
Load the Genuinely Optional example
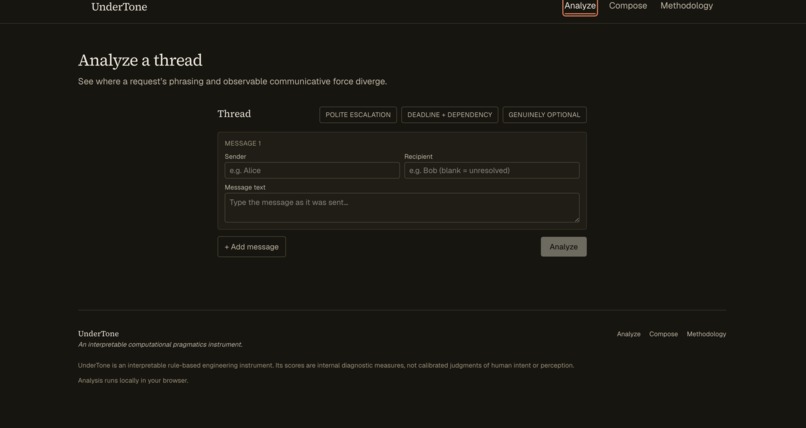point(544,115)
